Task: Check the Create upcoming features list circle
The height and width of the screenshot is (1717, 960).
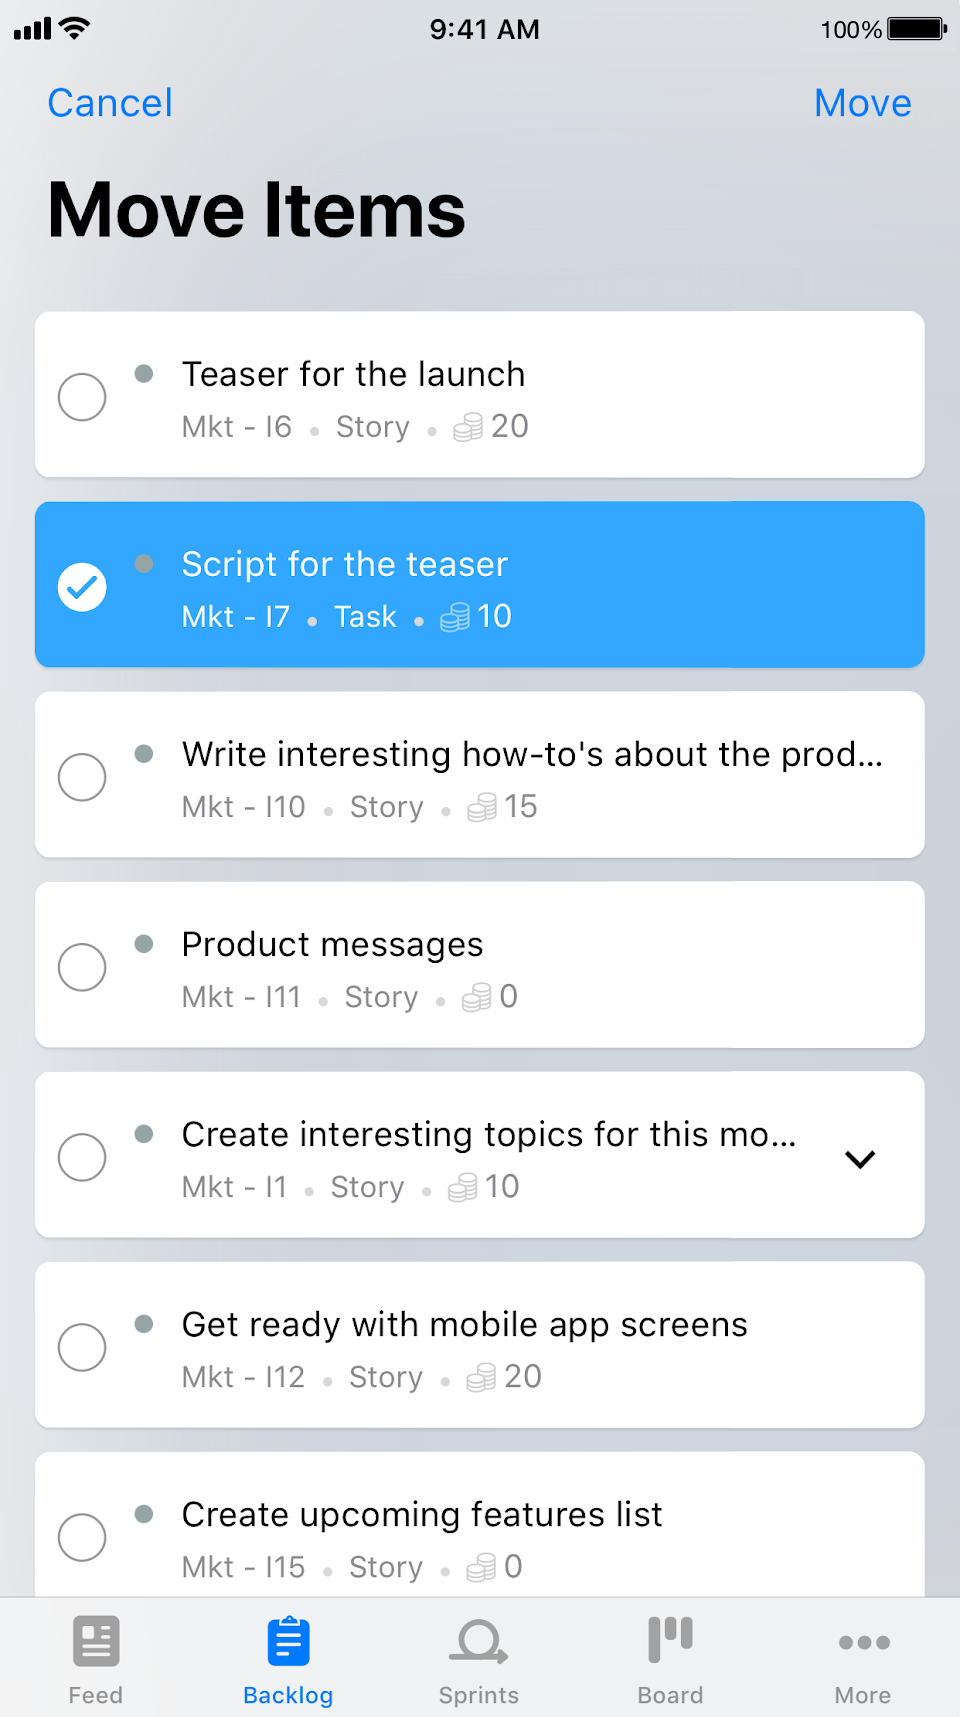Action: tap(82, 1537)
